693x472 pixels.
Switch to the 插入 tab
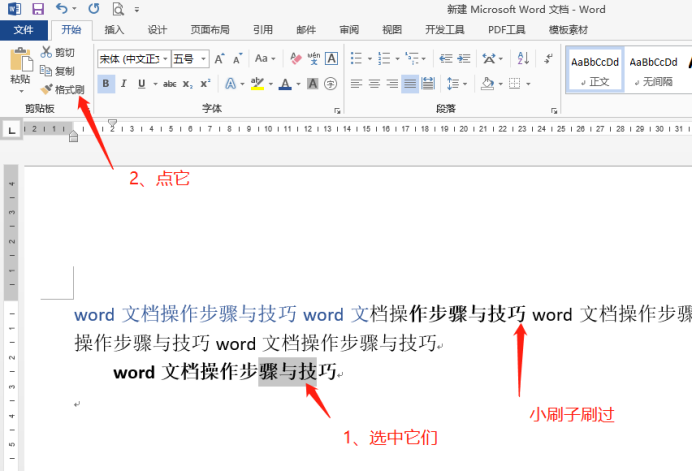114,30
